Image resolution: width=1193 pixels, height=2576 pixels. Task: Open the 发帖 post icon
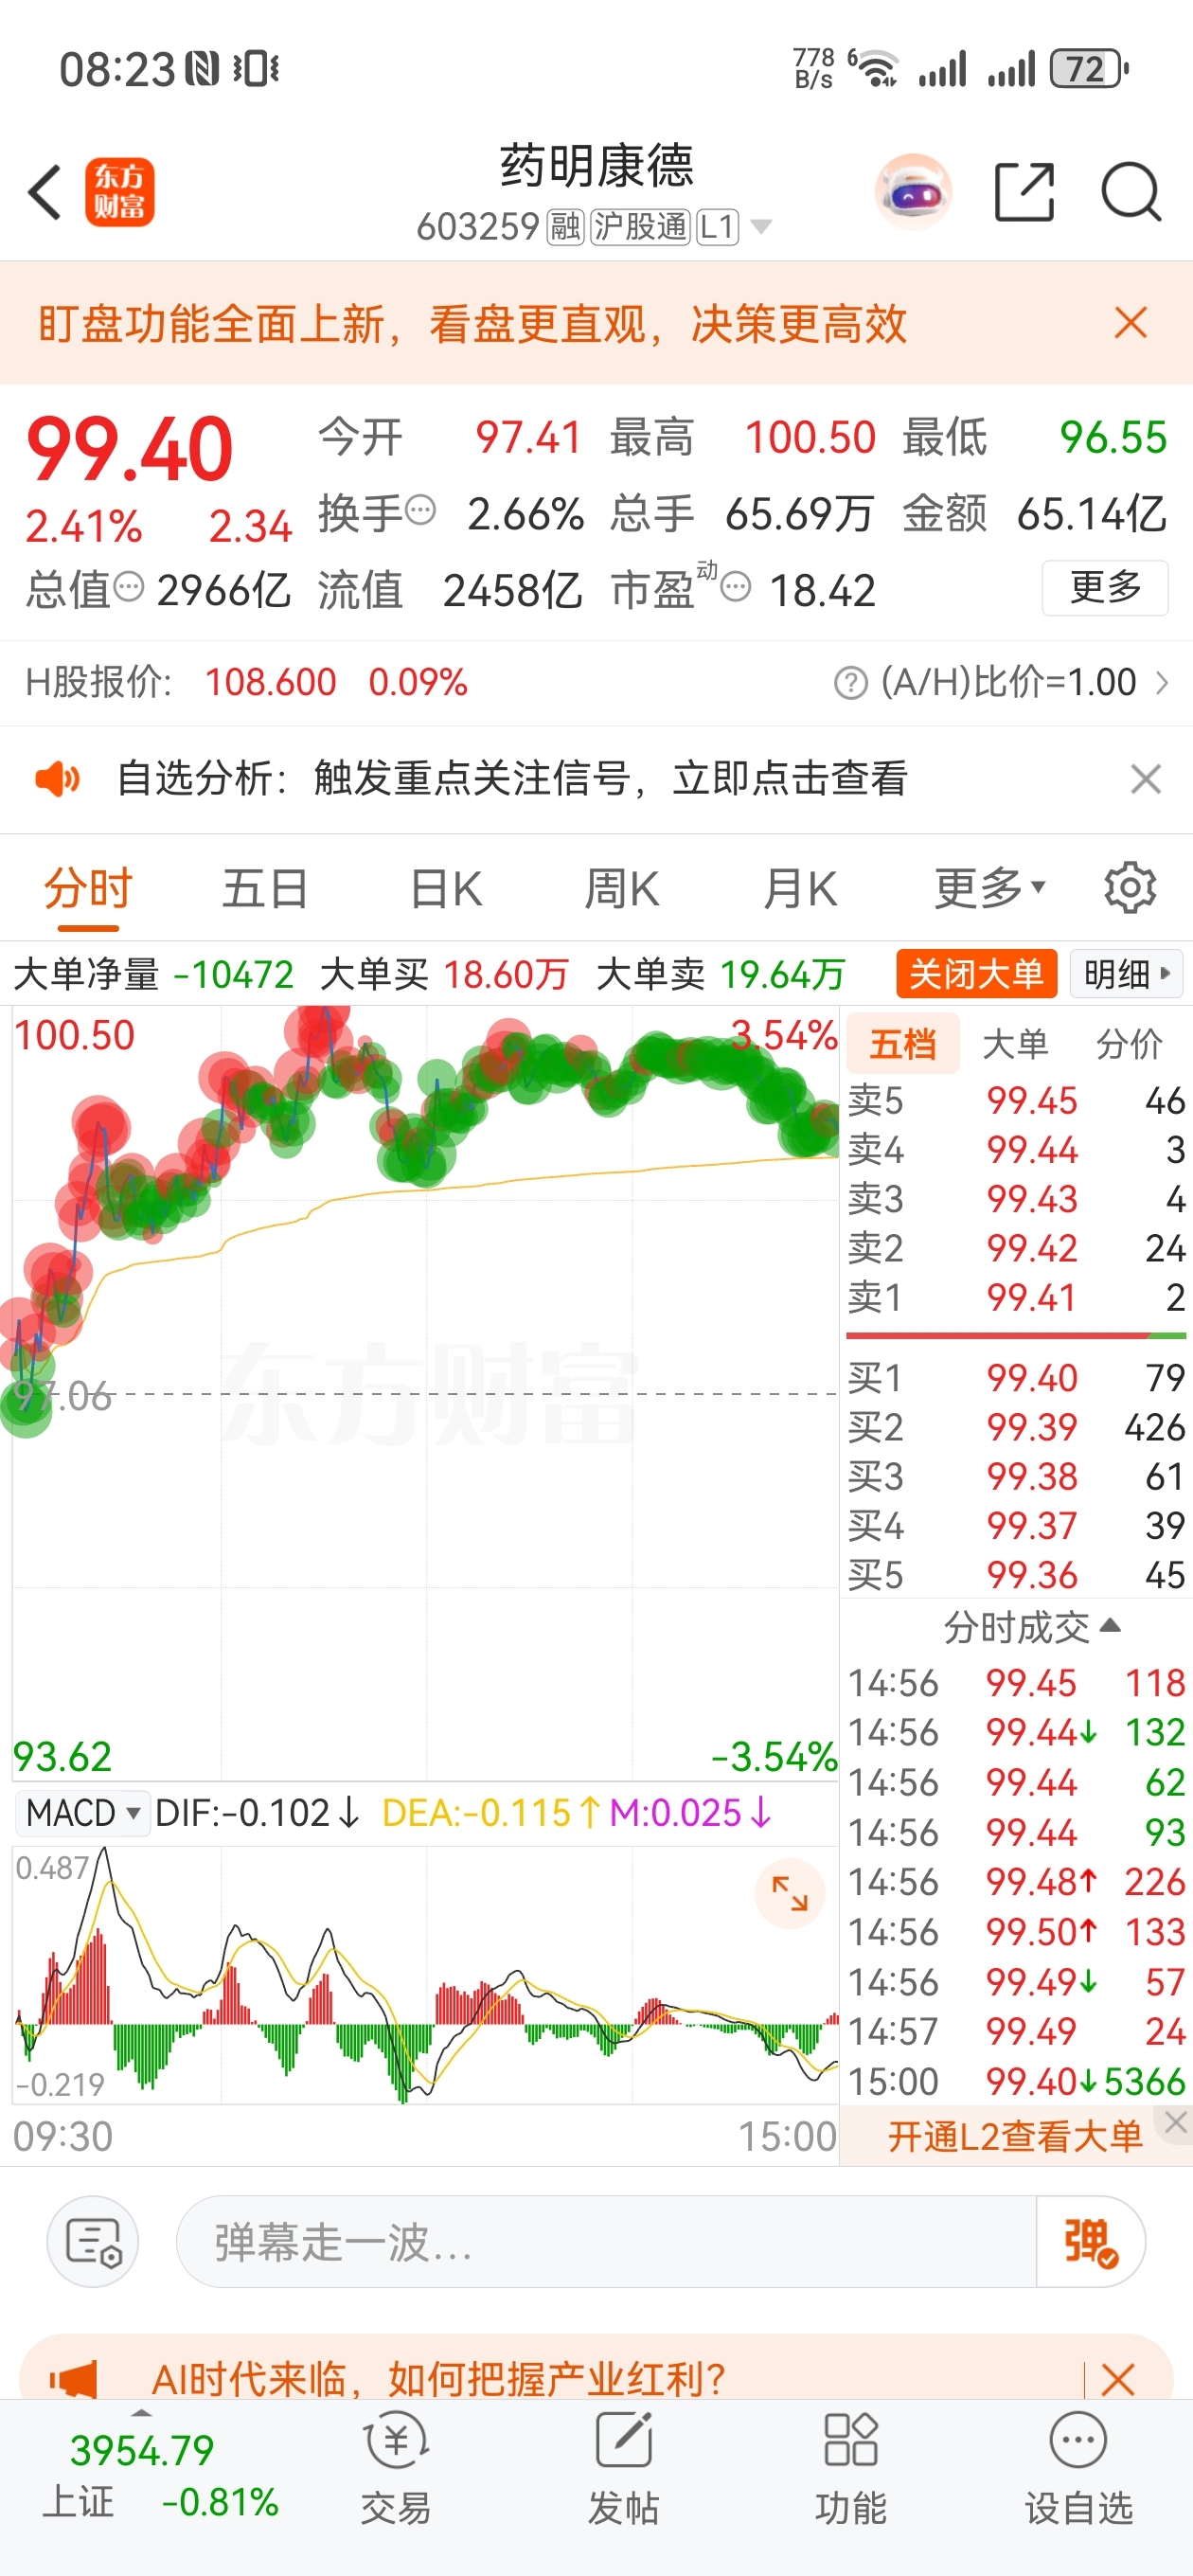coord(623,2468)
